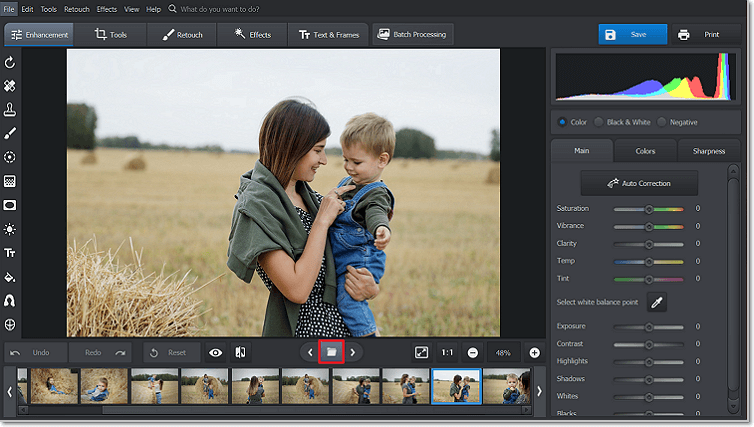
Task: Open the Main settings tab
Action: tap(581, 151)
